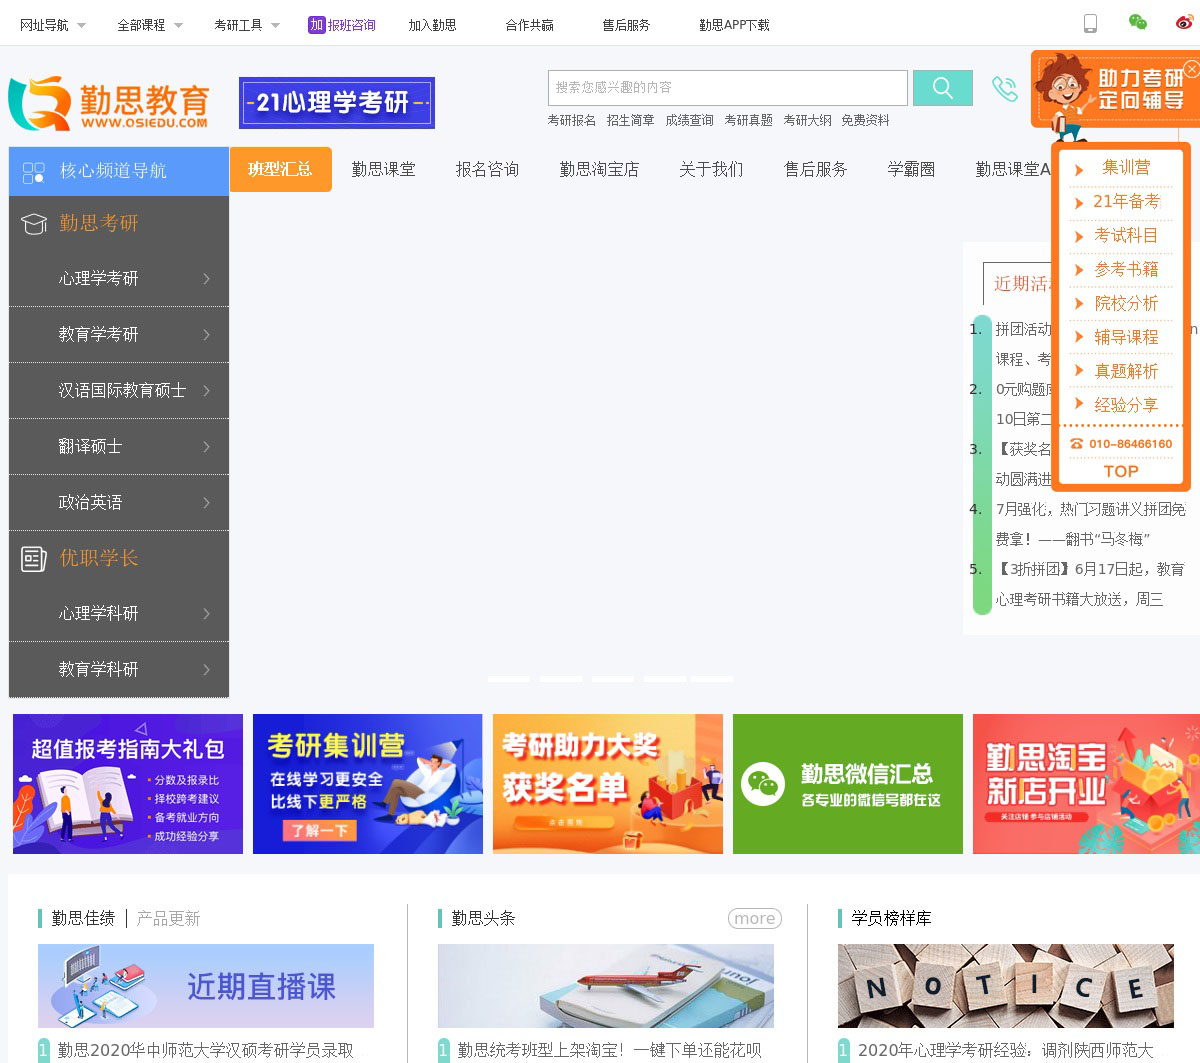Image resolution: width=1200 pixels, height=1063 pixels.
Task: Open the 报名咨询 menu item
Action: [x=487, y=170]
